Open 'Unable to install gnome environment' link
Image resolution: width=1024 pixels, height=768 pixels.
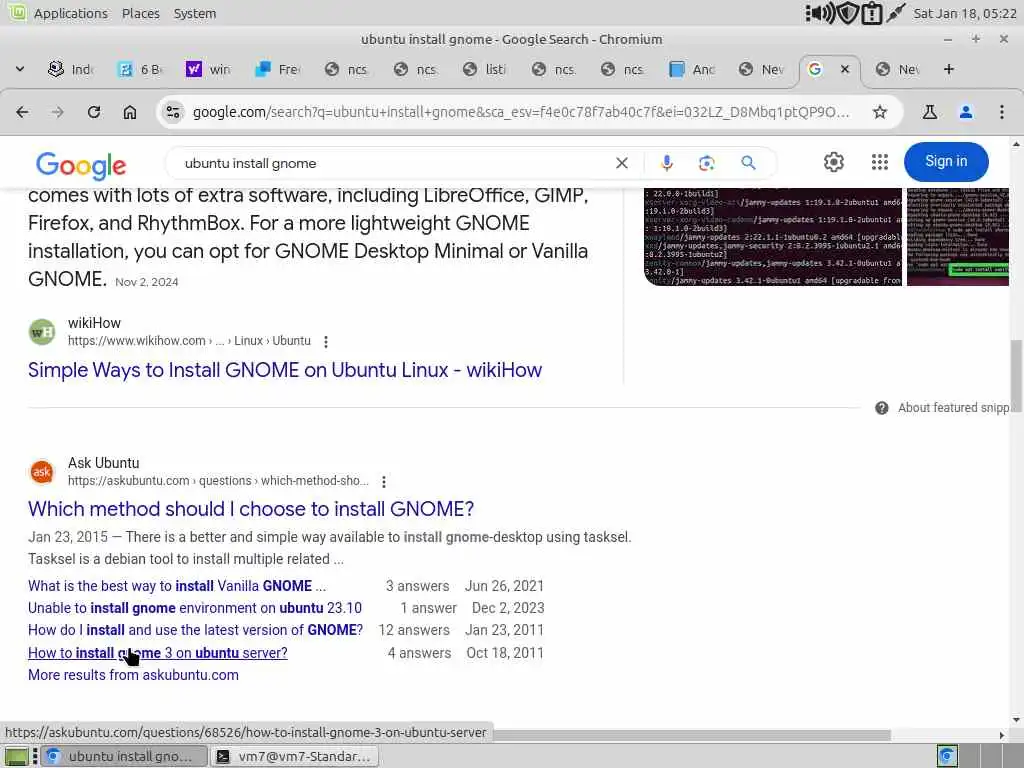pyautogui.click(x=195, y=609)
